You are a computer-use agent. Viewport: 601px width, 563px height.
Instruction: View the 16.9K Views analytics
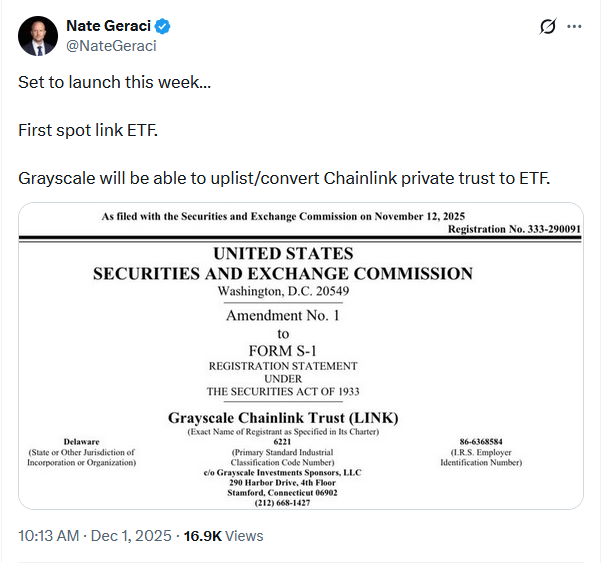[x=221, y=536]
